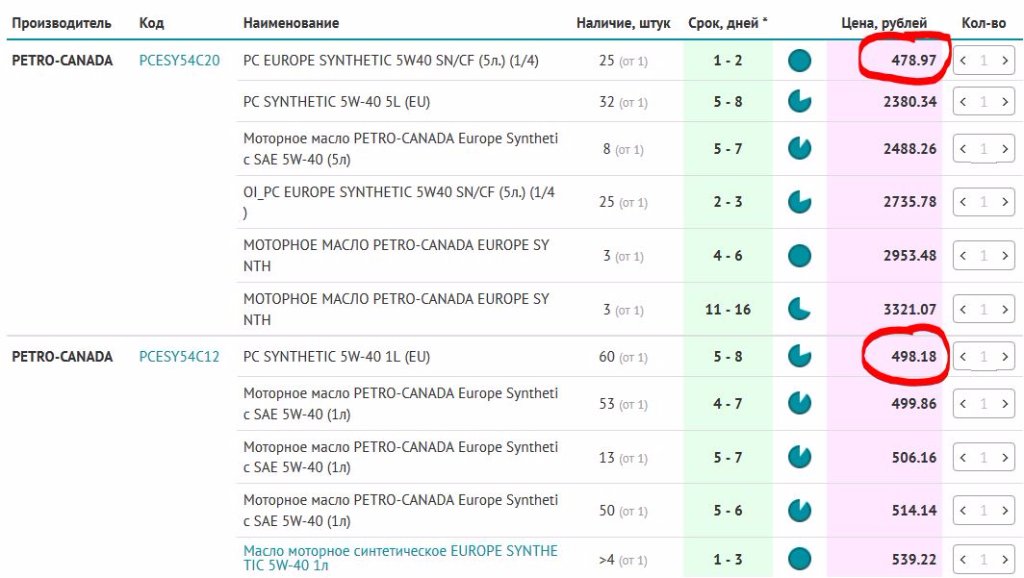Decrease quantity for the 3321.07 price row
This screenshot has width=1024, height=578.
(963, 309)
